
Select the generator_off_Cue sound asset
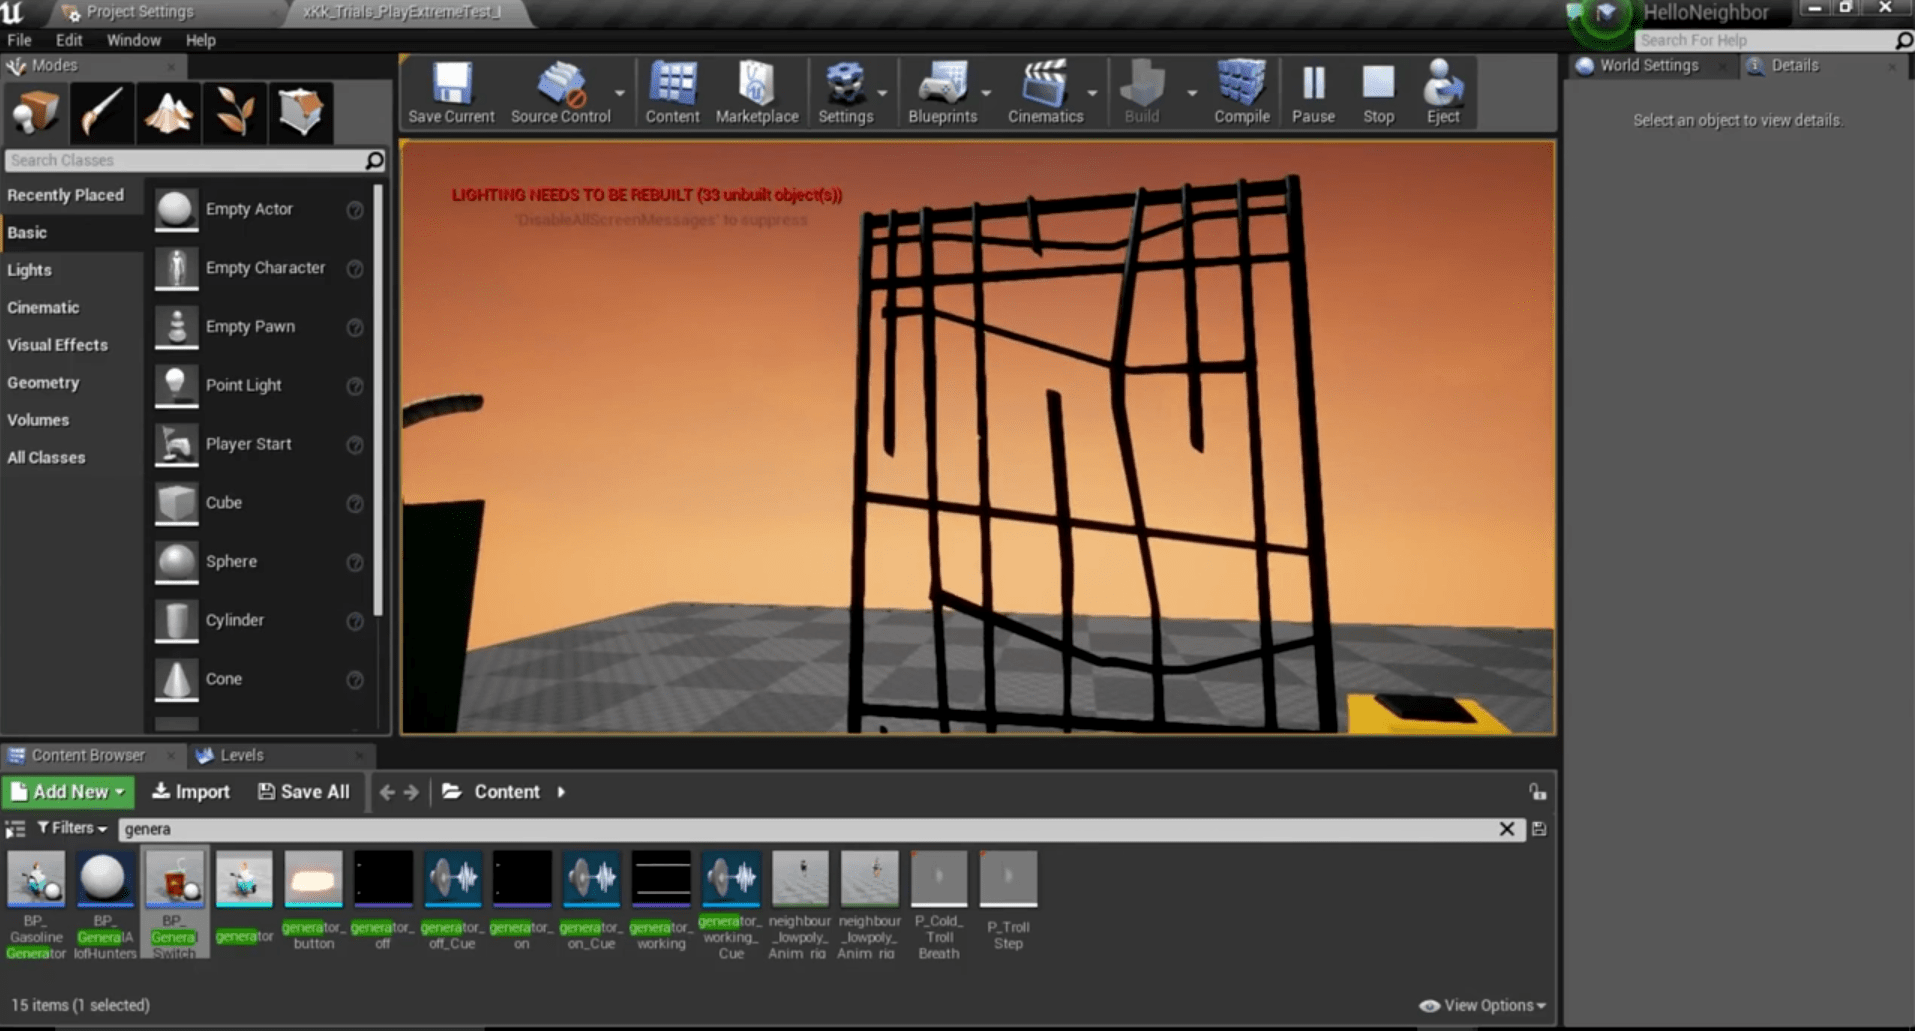click(452, 880)
